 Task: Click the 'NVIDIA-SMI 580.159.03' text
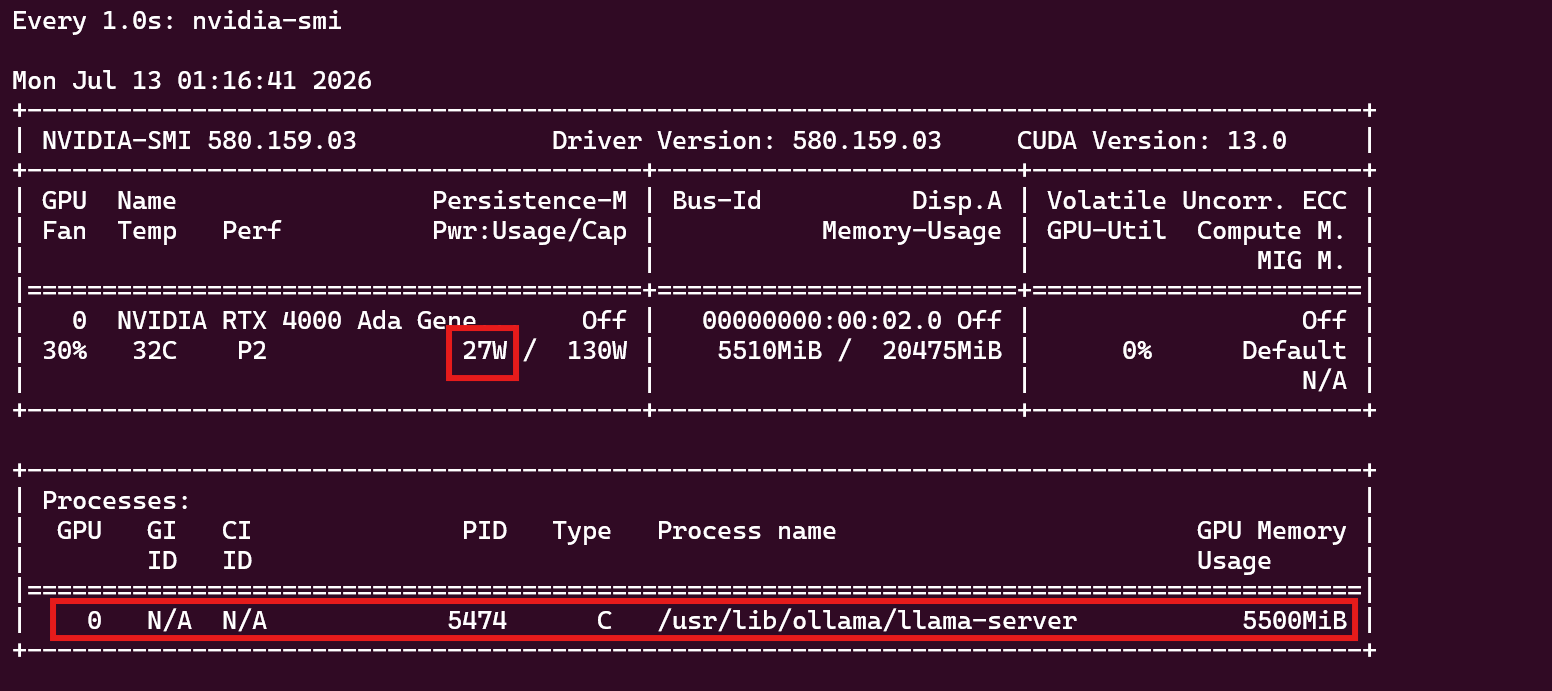coord(199,141)
